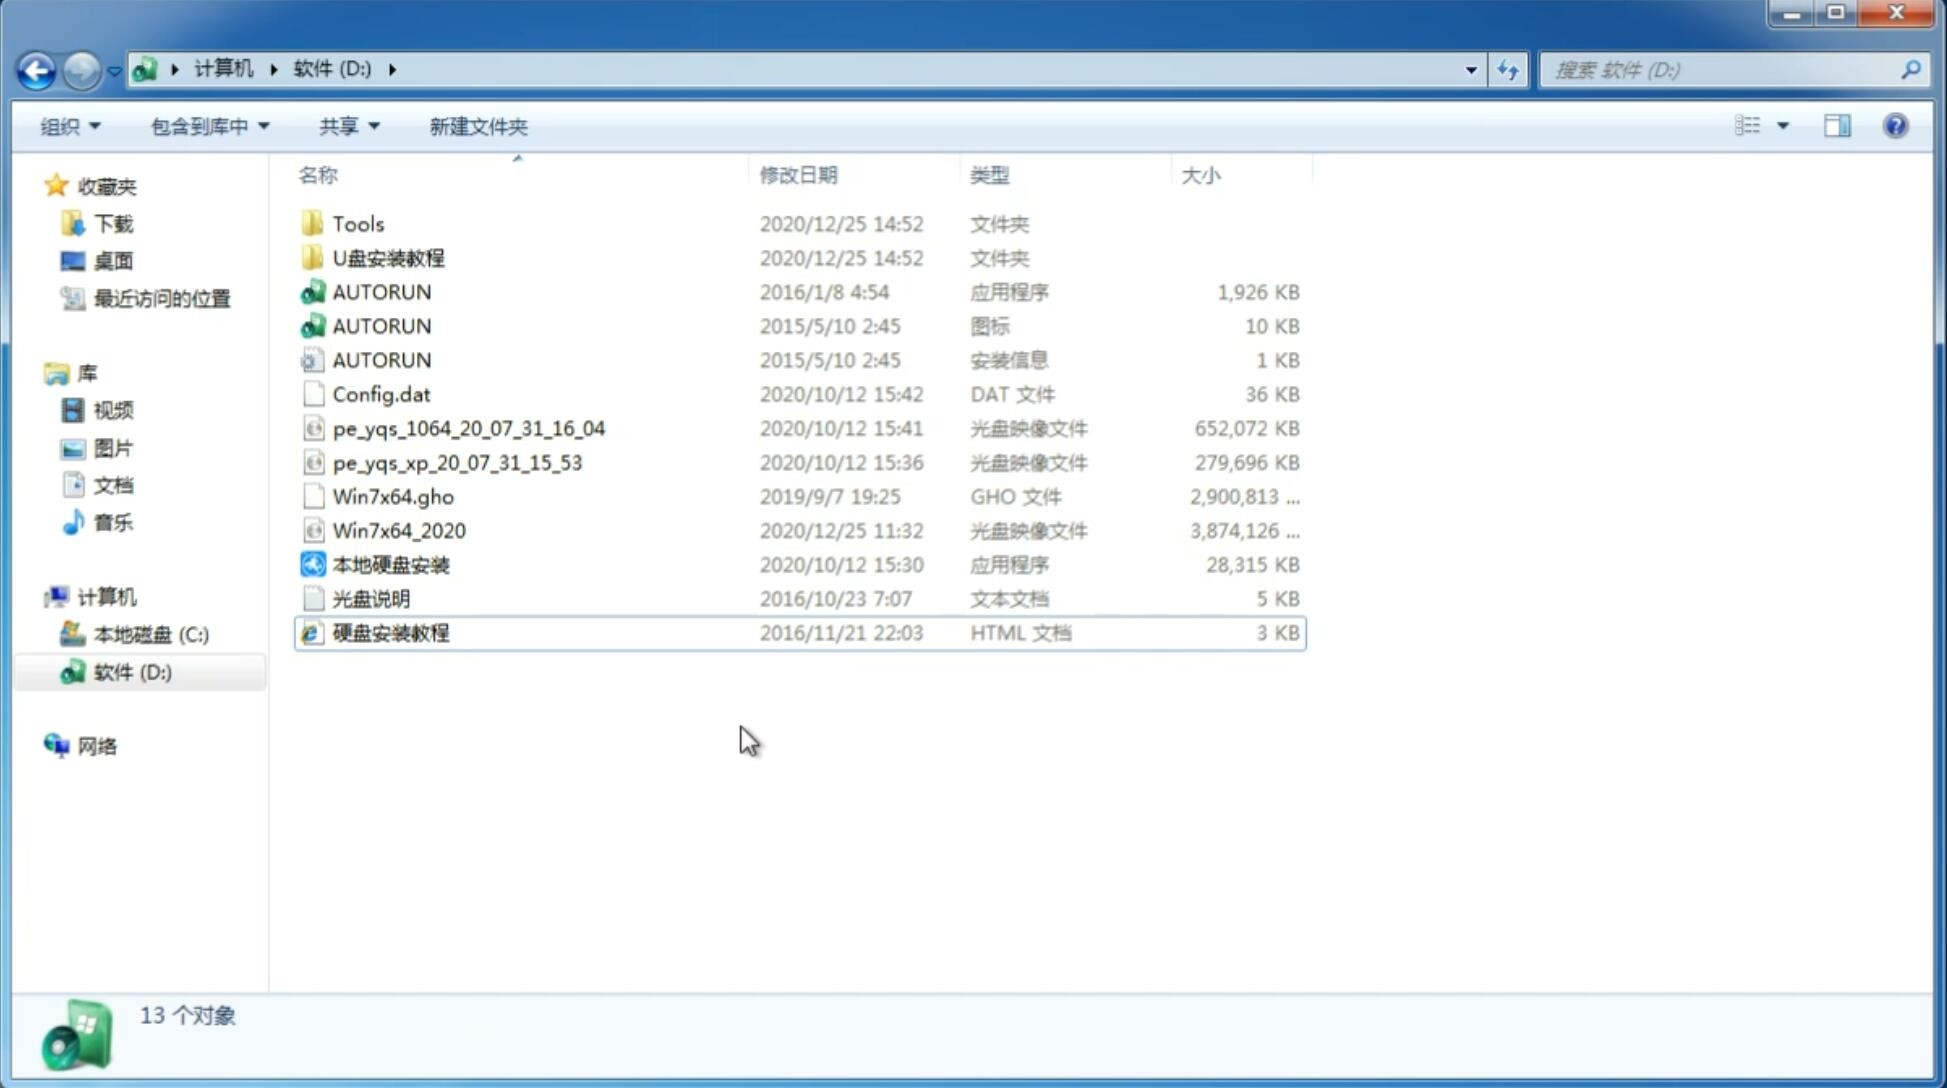The image size is (1947, 1088).
Task: Open the Tools folder
Action: click(357, 223)
